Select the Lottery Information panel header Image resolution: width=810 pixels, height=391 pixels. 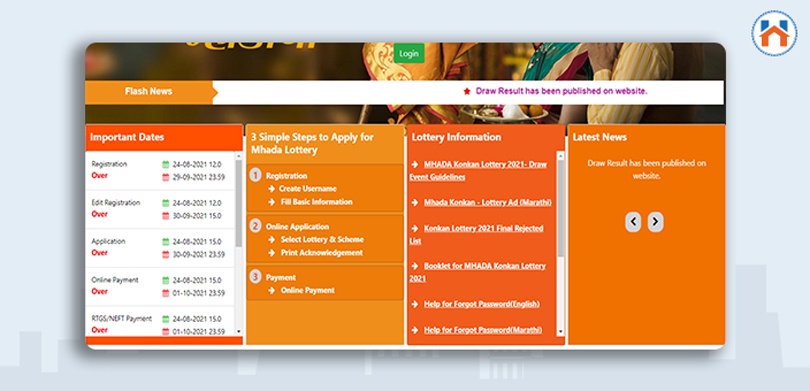click(x=456, y=137)
